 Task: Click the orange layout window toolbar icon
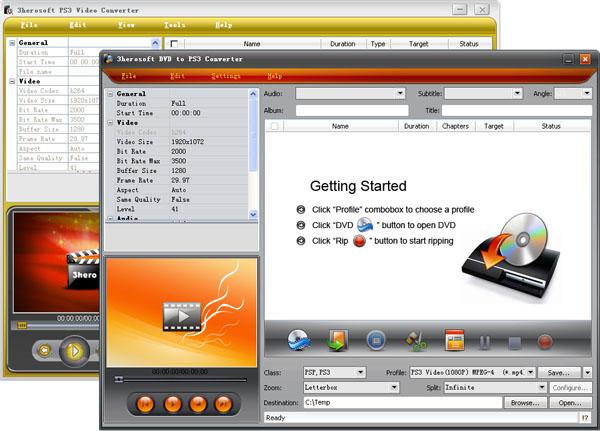(x=455, y=340)
